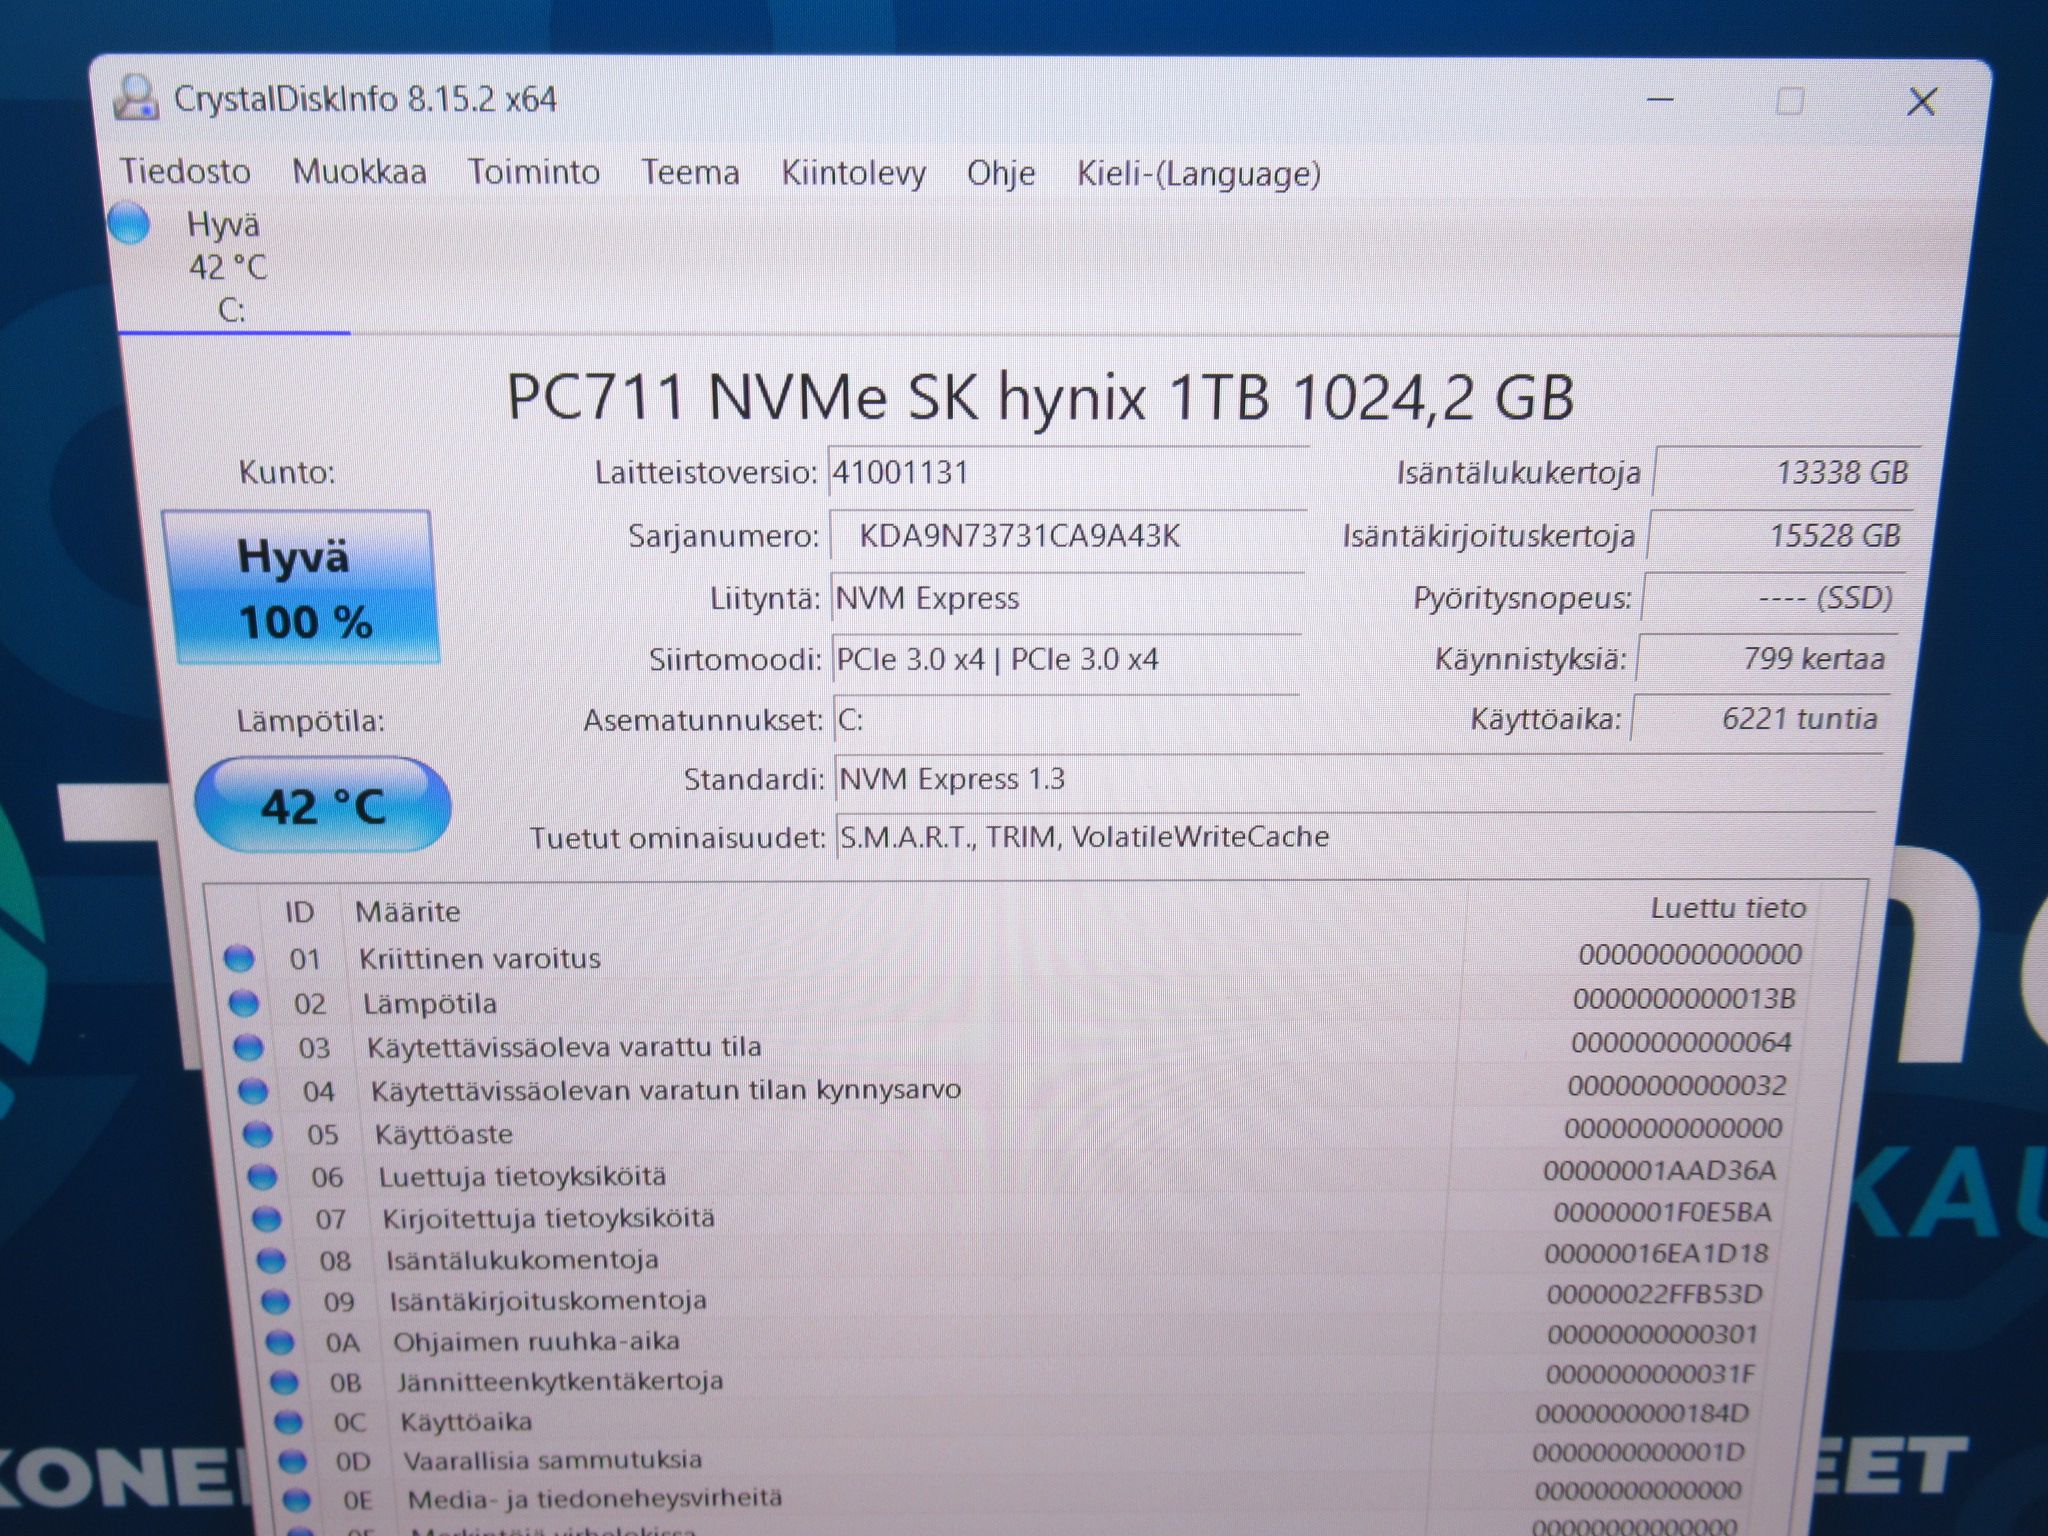This screenshot has height=1536, width=2048.
Task: Click status icon for Vaarallisia sammutuksia row
Action: click(292, 1461)
